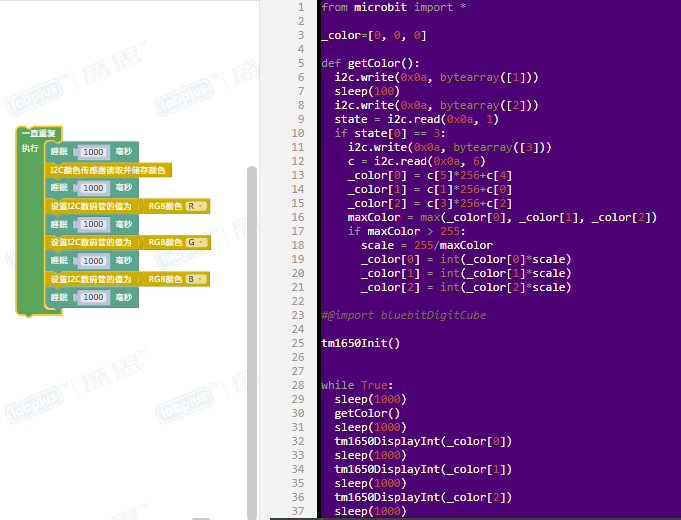Image resolution: width=681 pixels, height=520 pixels.
Task: Select the 一直重复 forever loop block header
Action: click(40, 133)
